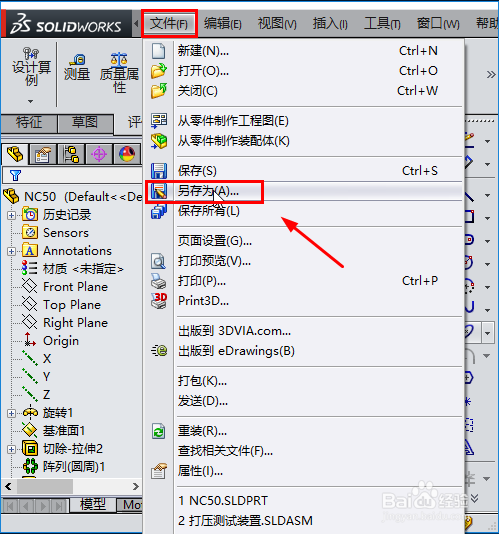This screenshot has width=499, height=534.
Task: Click the eDrawings publish icon
Action: 159,351
